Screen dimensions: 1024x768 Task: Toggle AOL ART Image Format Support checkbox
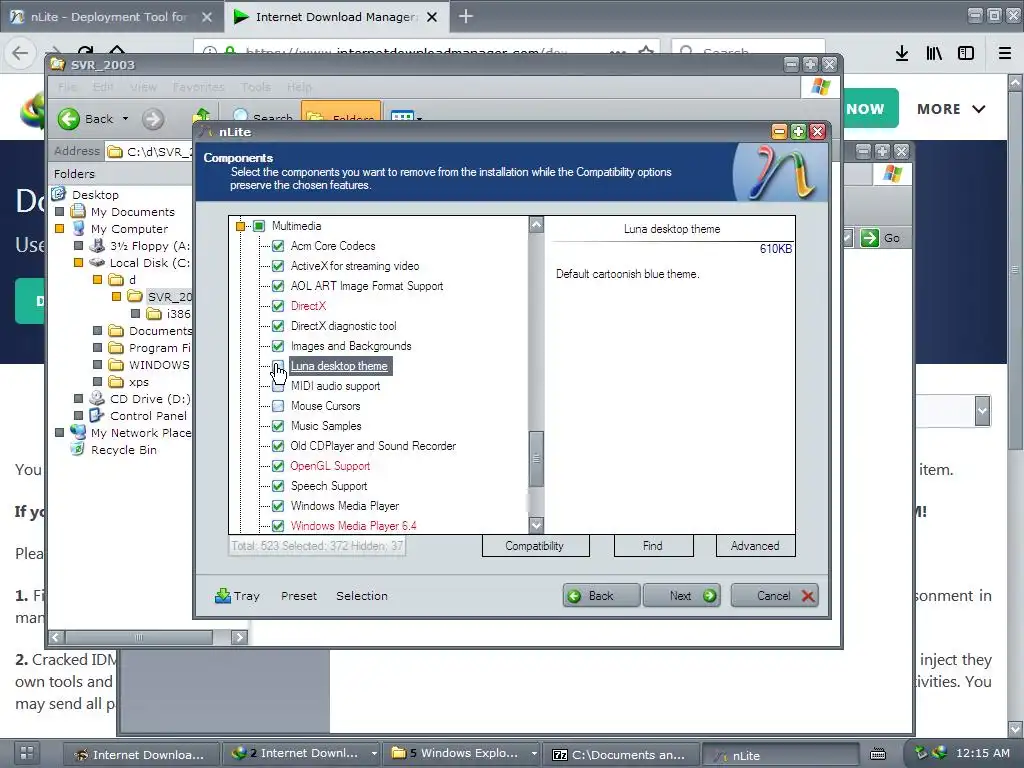tap(278, 286)
